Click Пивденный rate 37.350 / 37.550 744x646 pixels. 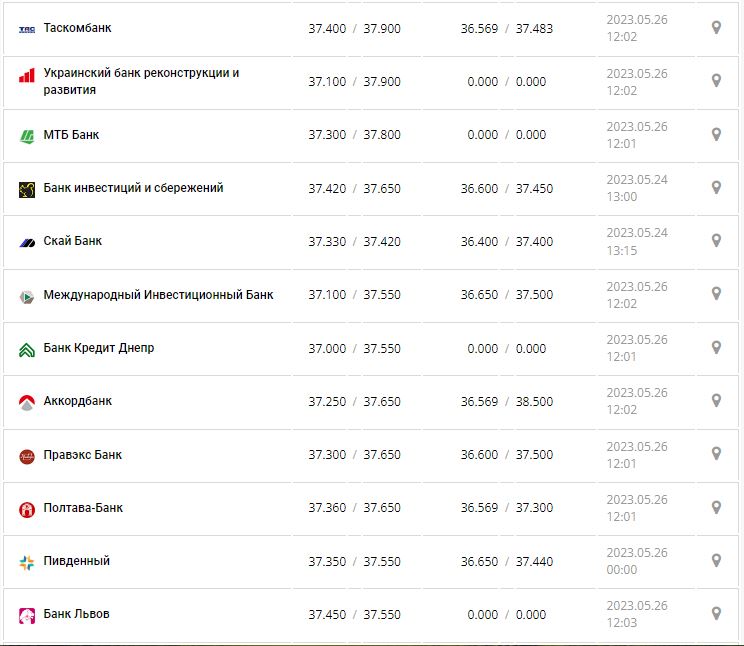coord(354,561)
